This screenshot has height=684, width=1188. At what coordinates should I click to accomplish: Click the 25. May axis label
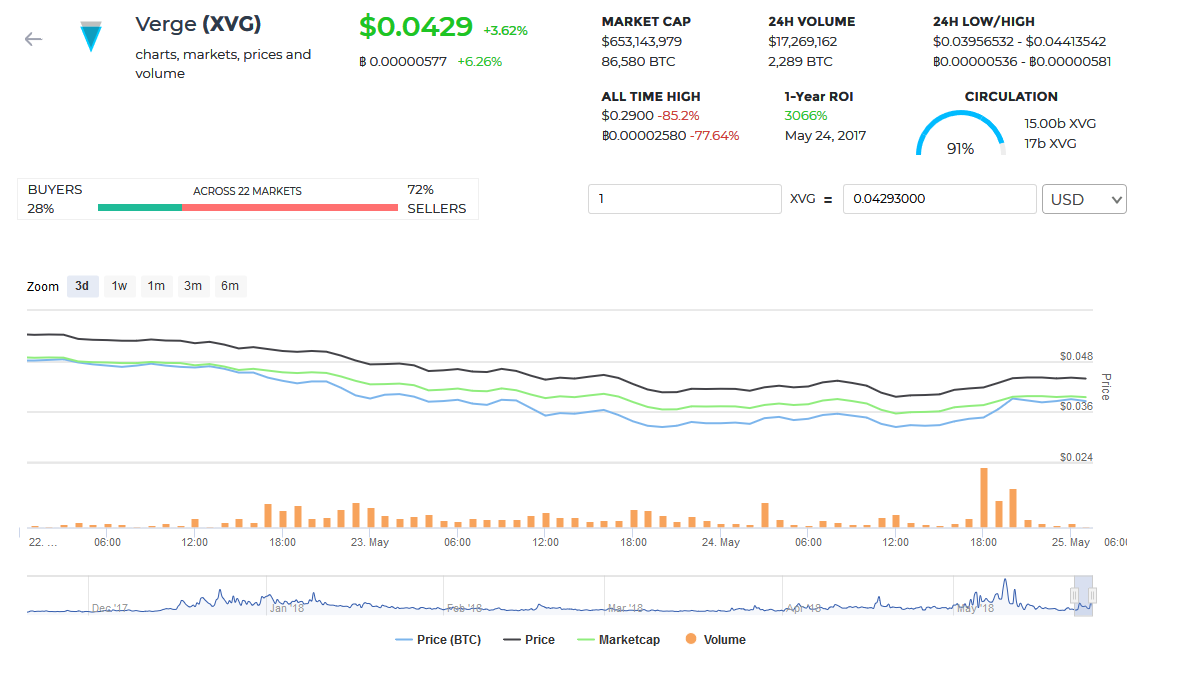1071,542
